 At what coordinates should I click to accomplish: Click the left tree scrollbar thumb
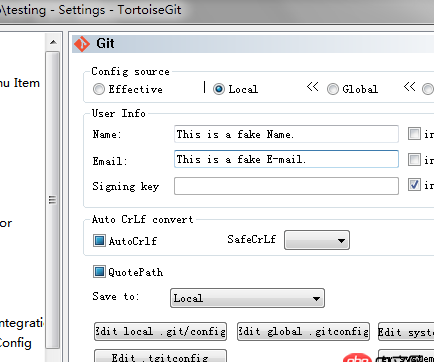(x=53, y=199)
